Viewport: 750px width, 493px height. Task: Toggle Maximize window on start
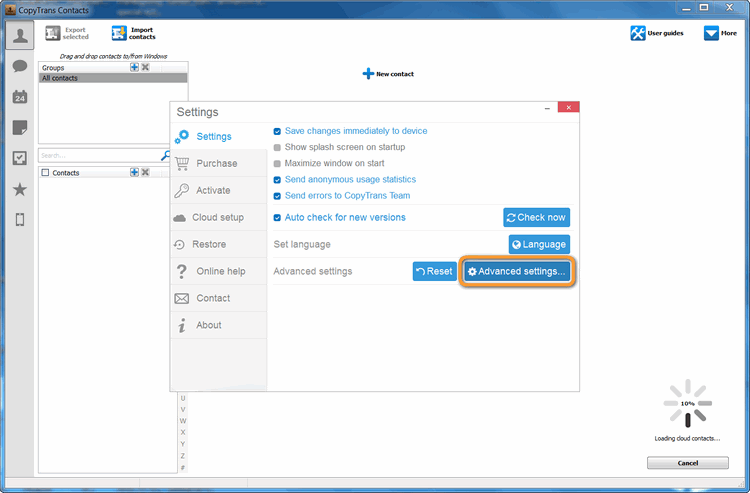click(x=277, y=164)
